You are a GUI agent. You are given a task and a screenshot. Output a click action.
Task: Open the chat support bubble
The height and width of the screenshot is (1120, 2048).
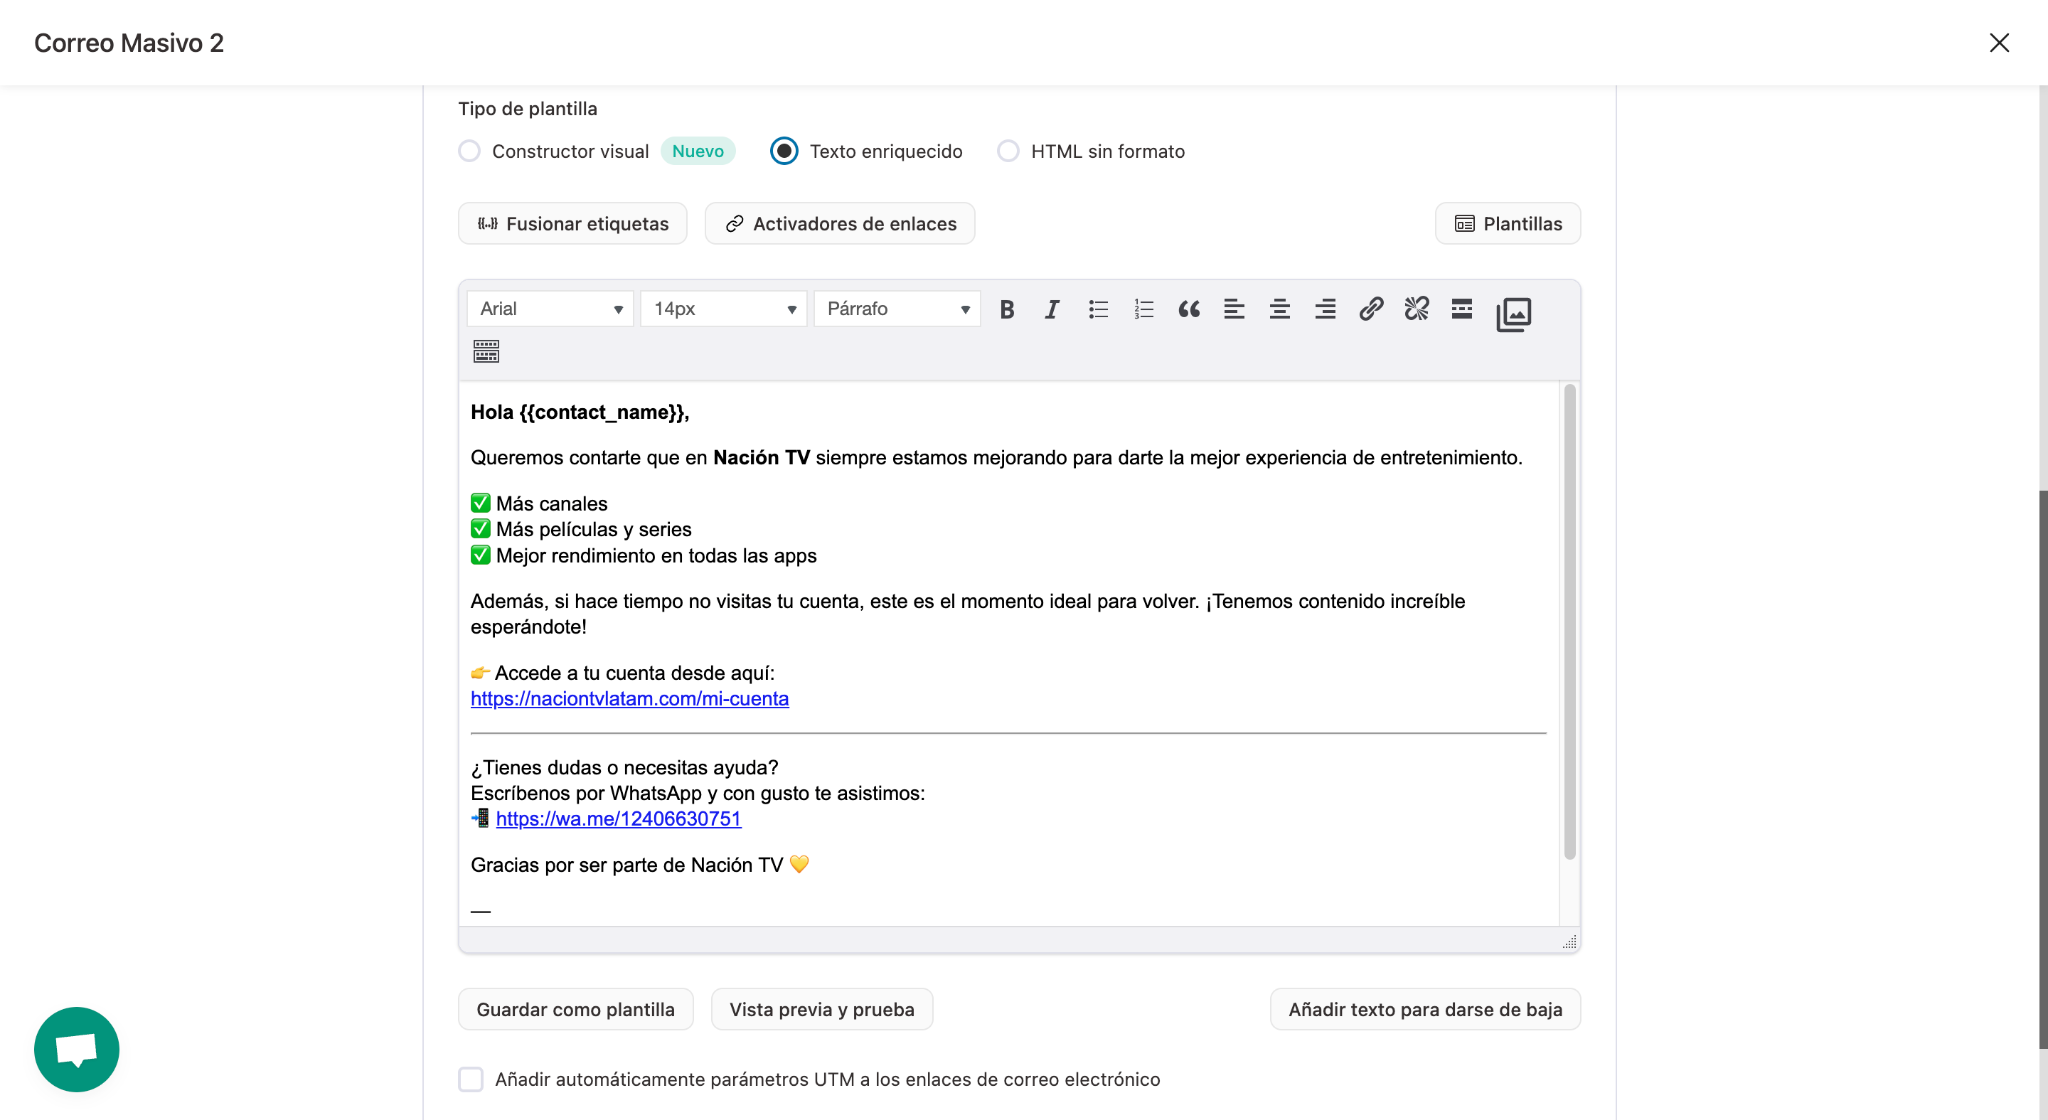(x=76, y=1049)
